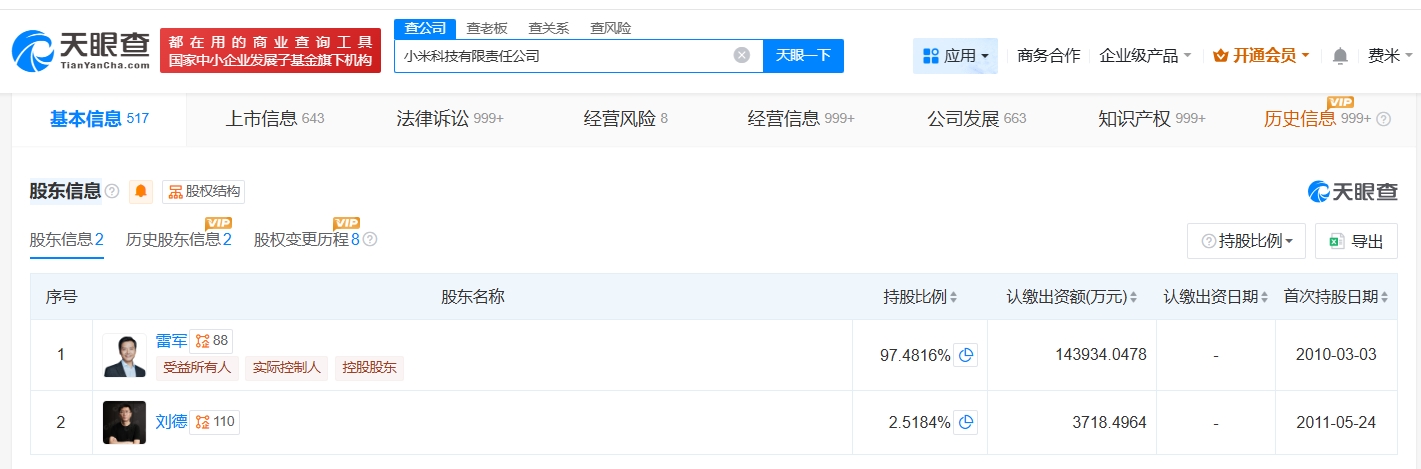Click 雷军's equity structure badge 88
The height and width of the screenshot is (469, 1421).
click(x=212, y=341)
